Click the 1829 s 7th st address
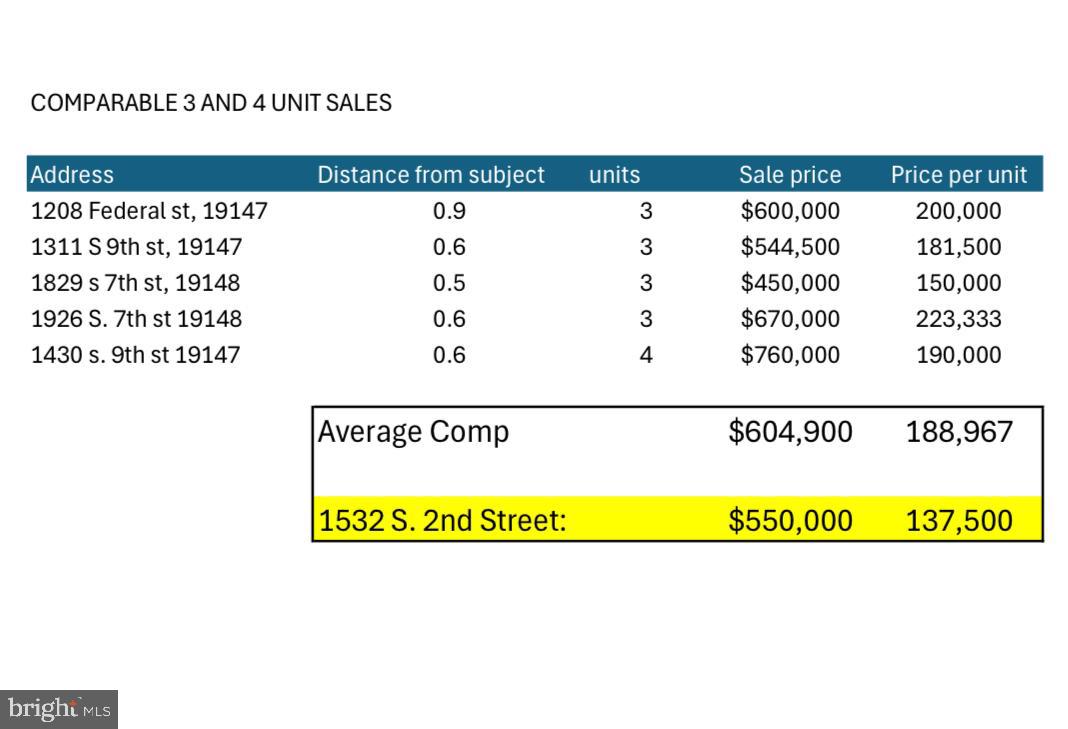The image size is (1068, 729). [135, 283]
